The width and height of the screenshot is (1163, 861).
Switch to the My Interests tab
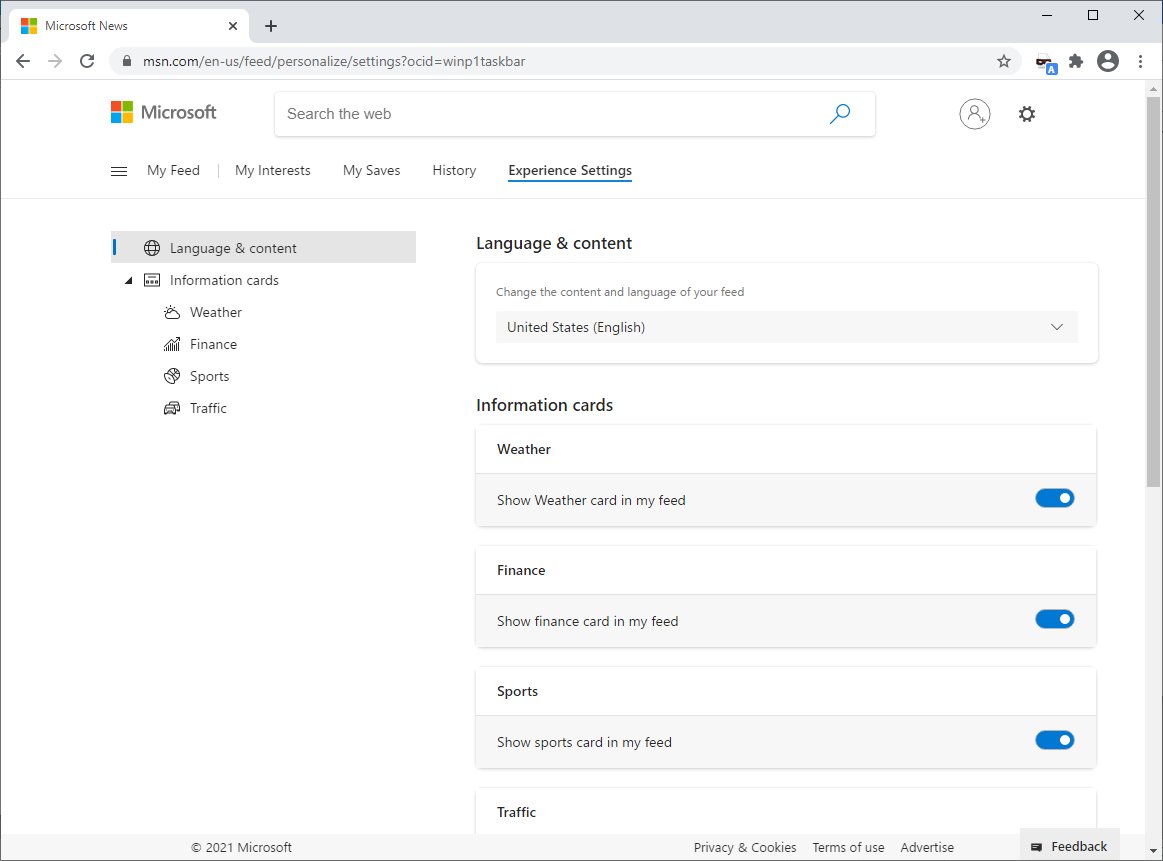point(272,170)
